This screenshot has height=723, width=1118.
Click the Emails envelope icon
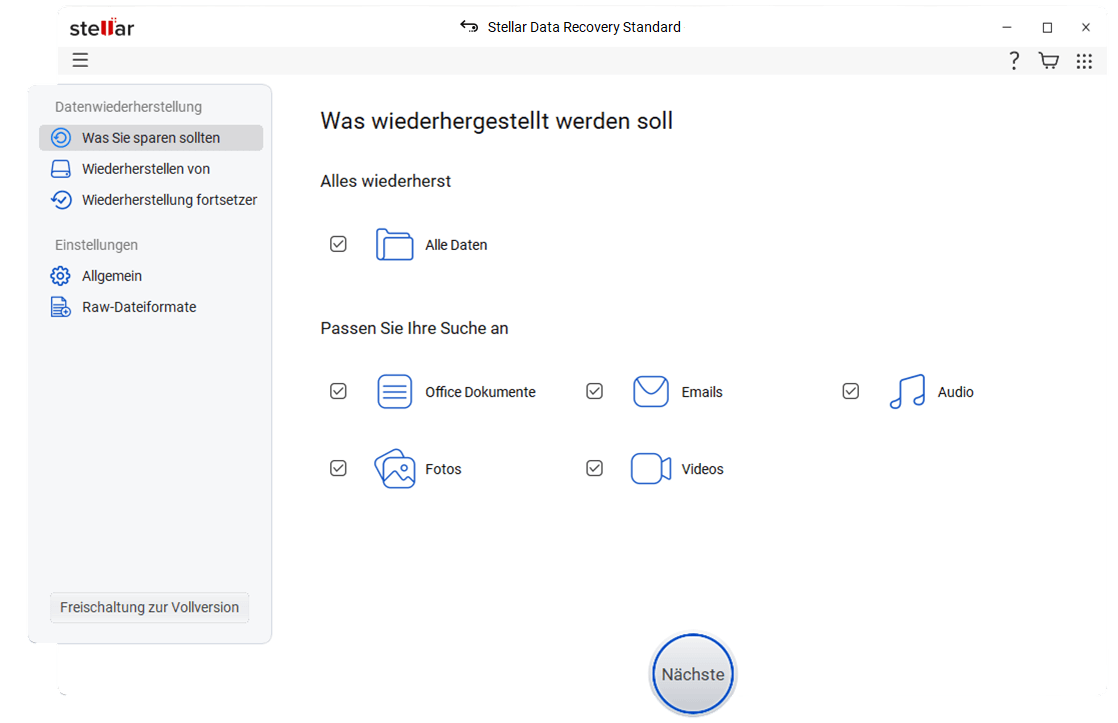pyautogui.click(x=651, y=391)
